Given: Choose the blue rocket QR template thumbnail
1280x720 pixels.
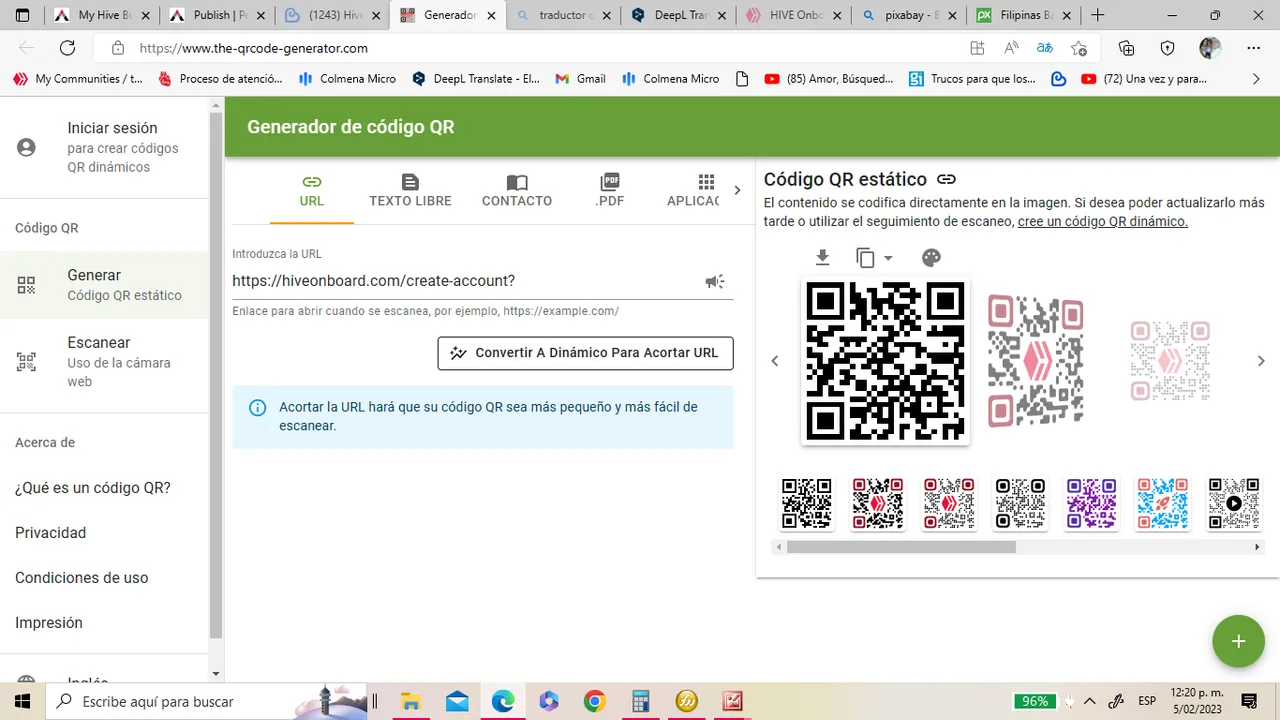Looking at the screenshot, I should click(1163, 503).
